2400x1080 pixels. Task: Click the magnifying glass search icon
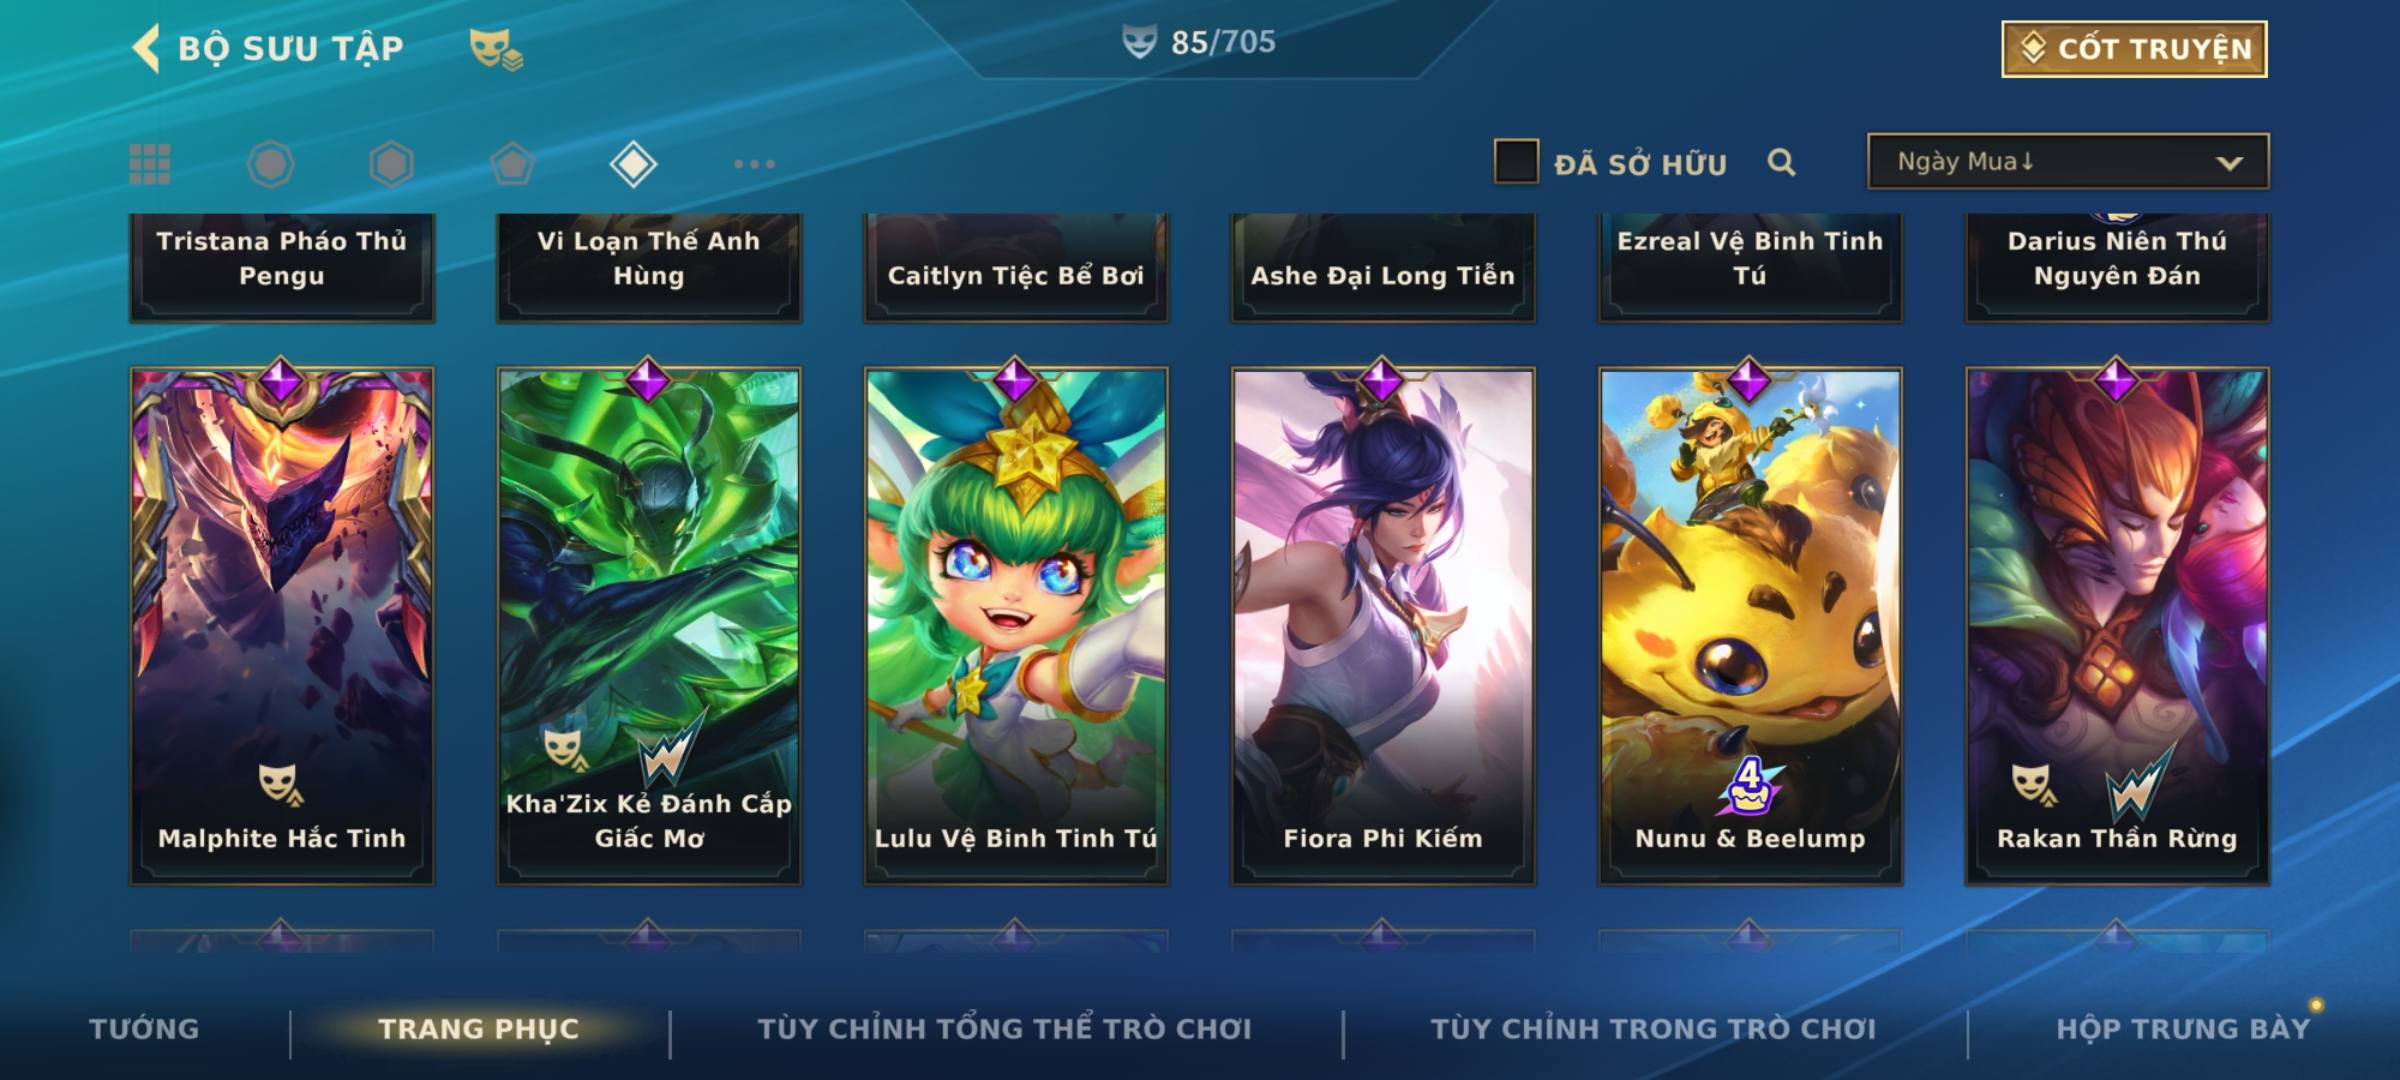coord(1781,162)
